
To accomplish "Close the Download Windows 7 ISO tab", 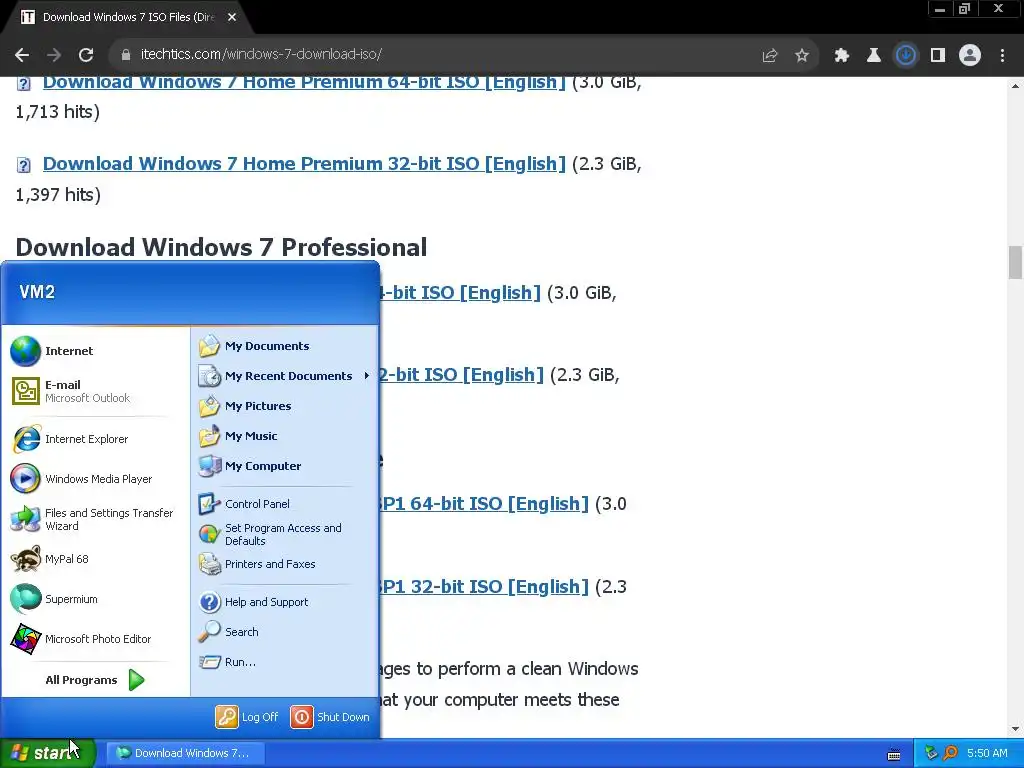I will (232, 17).
